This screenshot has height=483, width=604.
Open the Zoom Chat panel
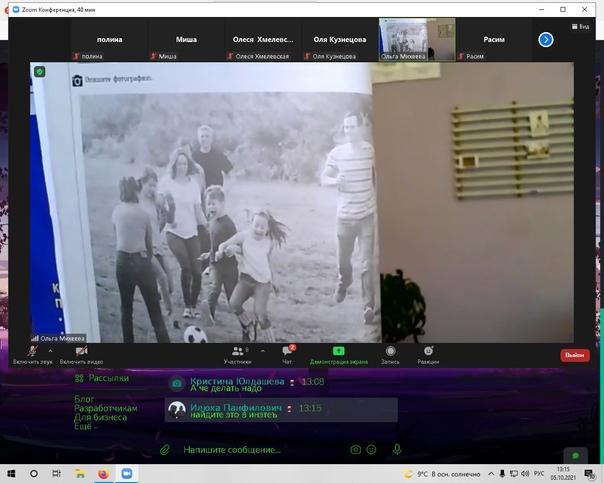coord(287,355)
